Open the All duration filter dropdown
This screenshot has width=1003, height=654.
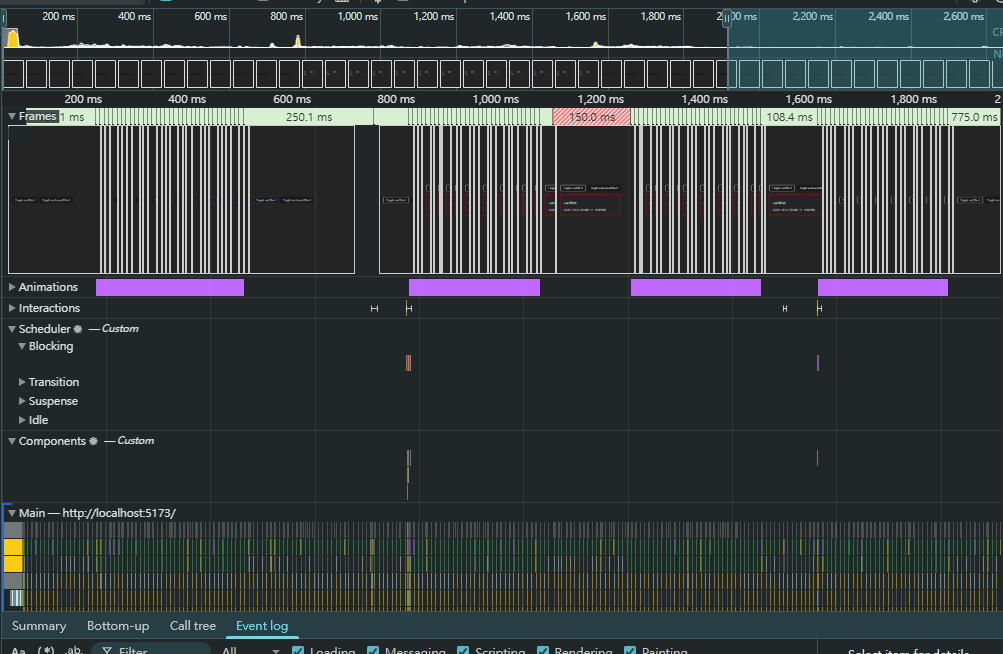click(250, 651)
